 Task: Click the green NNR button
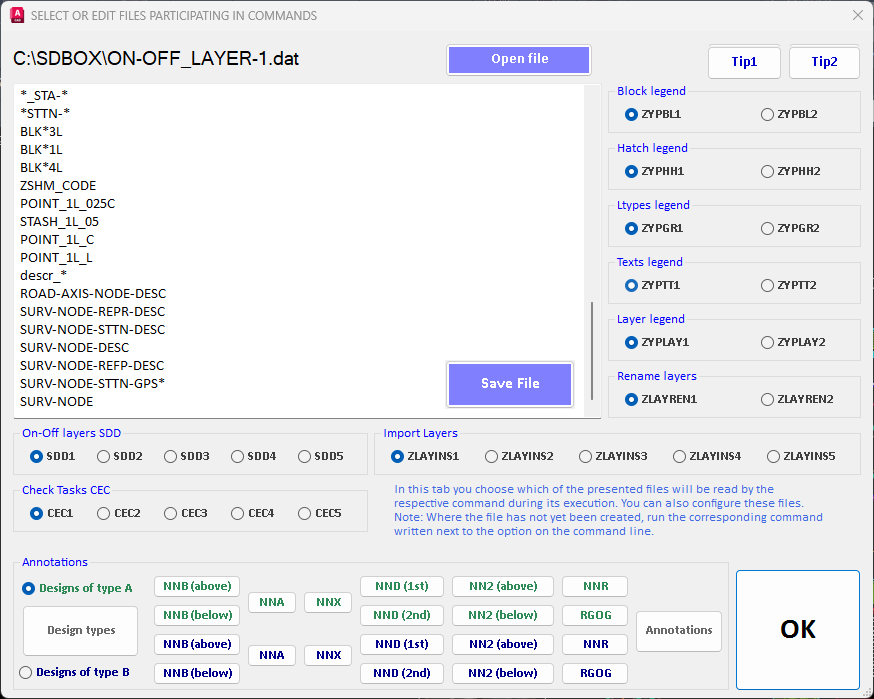pyautogui.click(x=595, y=586)
